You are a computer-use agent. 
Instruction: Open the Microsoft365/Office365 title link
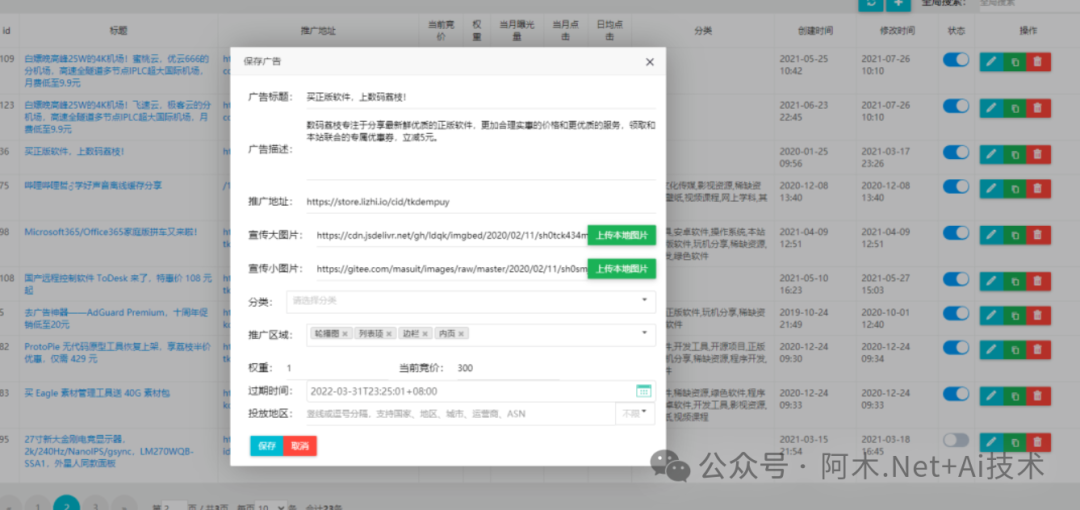[111, 232]
